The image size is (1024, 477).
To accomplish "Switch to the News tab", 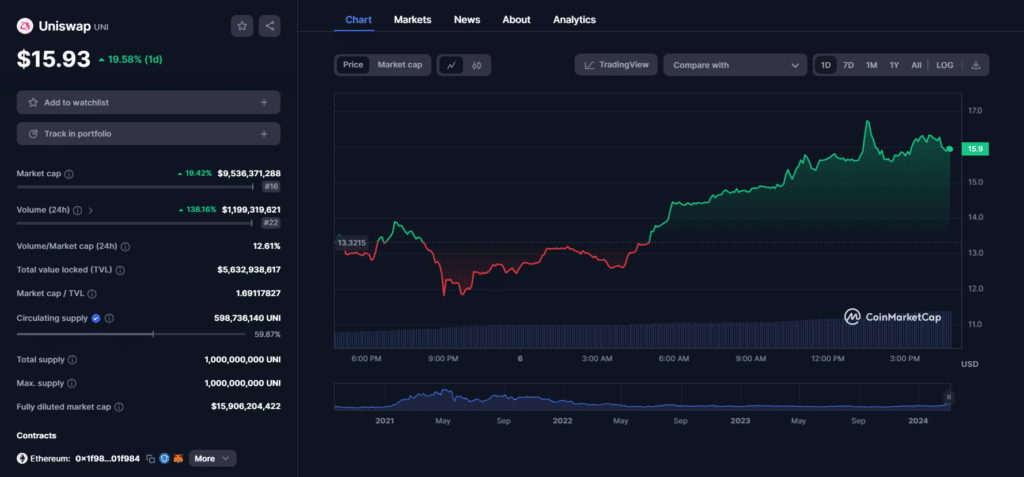I will [467, 20].
